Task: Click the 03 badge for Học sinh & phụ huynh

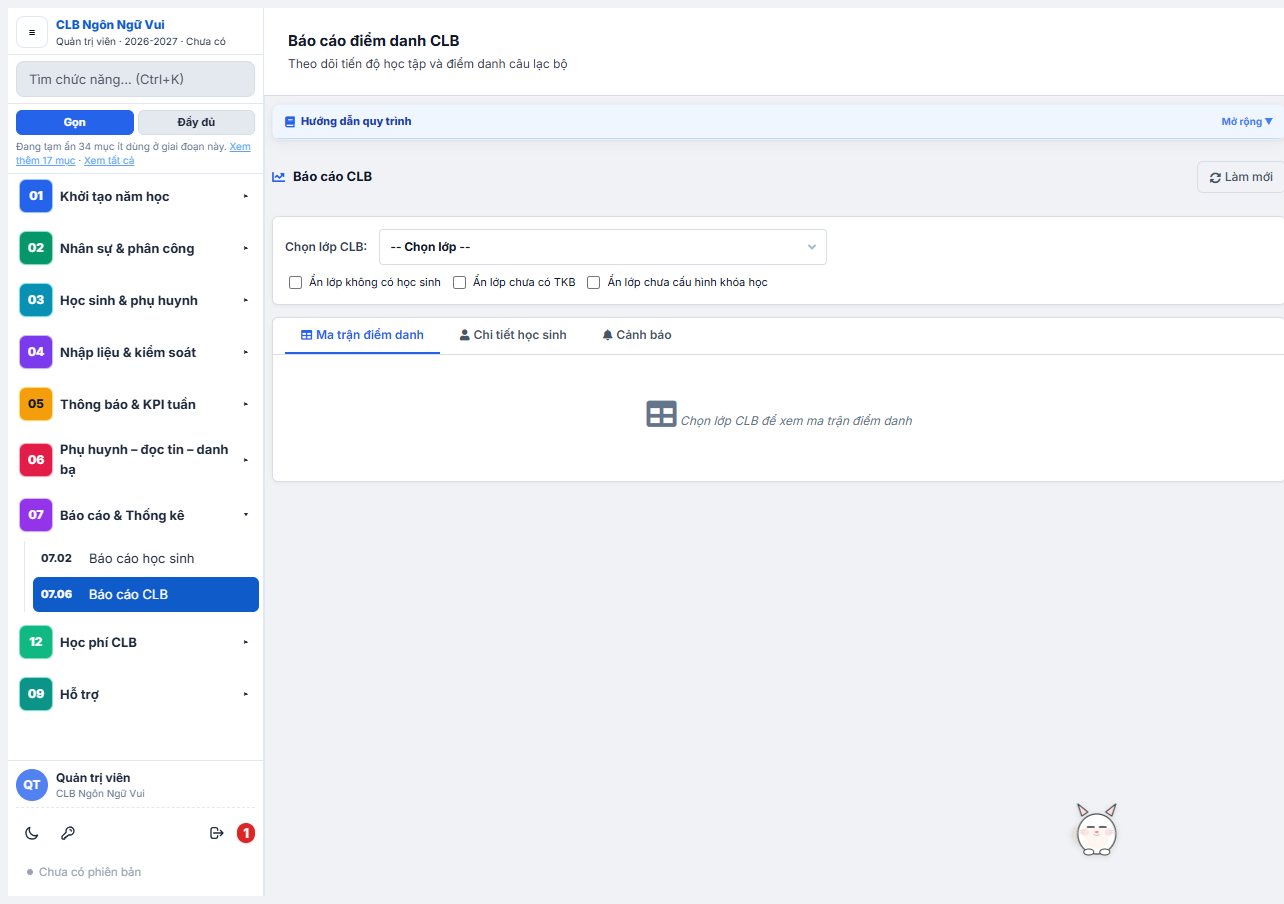Action: pyautogui.click(x=36, y=300)
